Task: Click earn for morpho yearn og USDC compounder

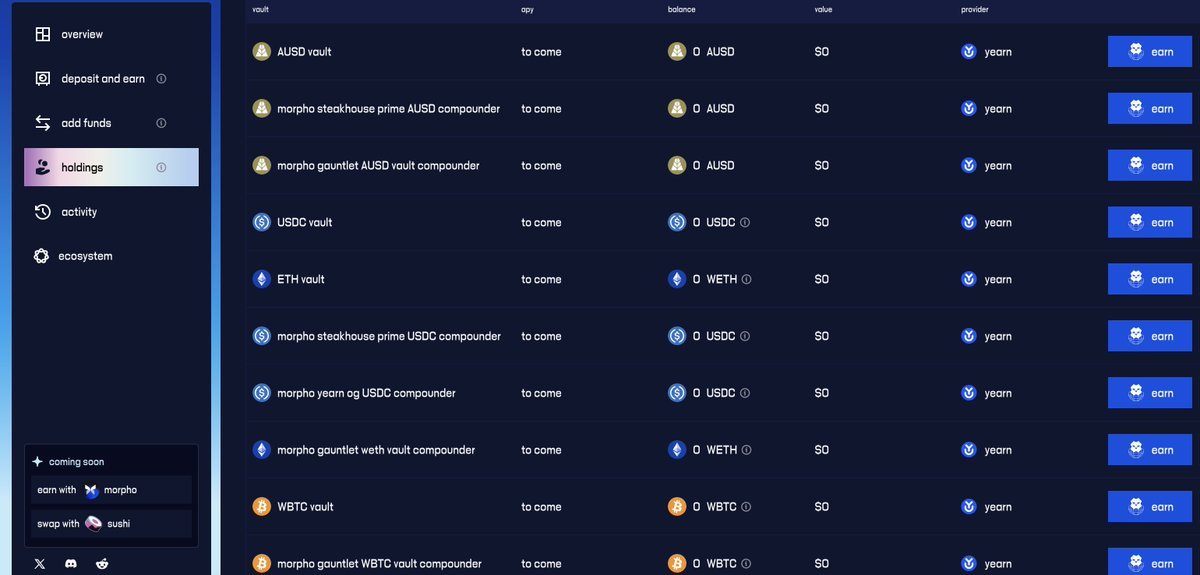Action: coord(1150,393)
